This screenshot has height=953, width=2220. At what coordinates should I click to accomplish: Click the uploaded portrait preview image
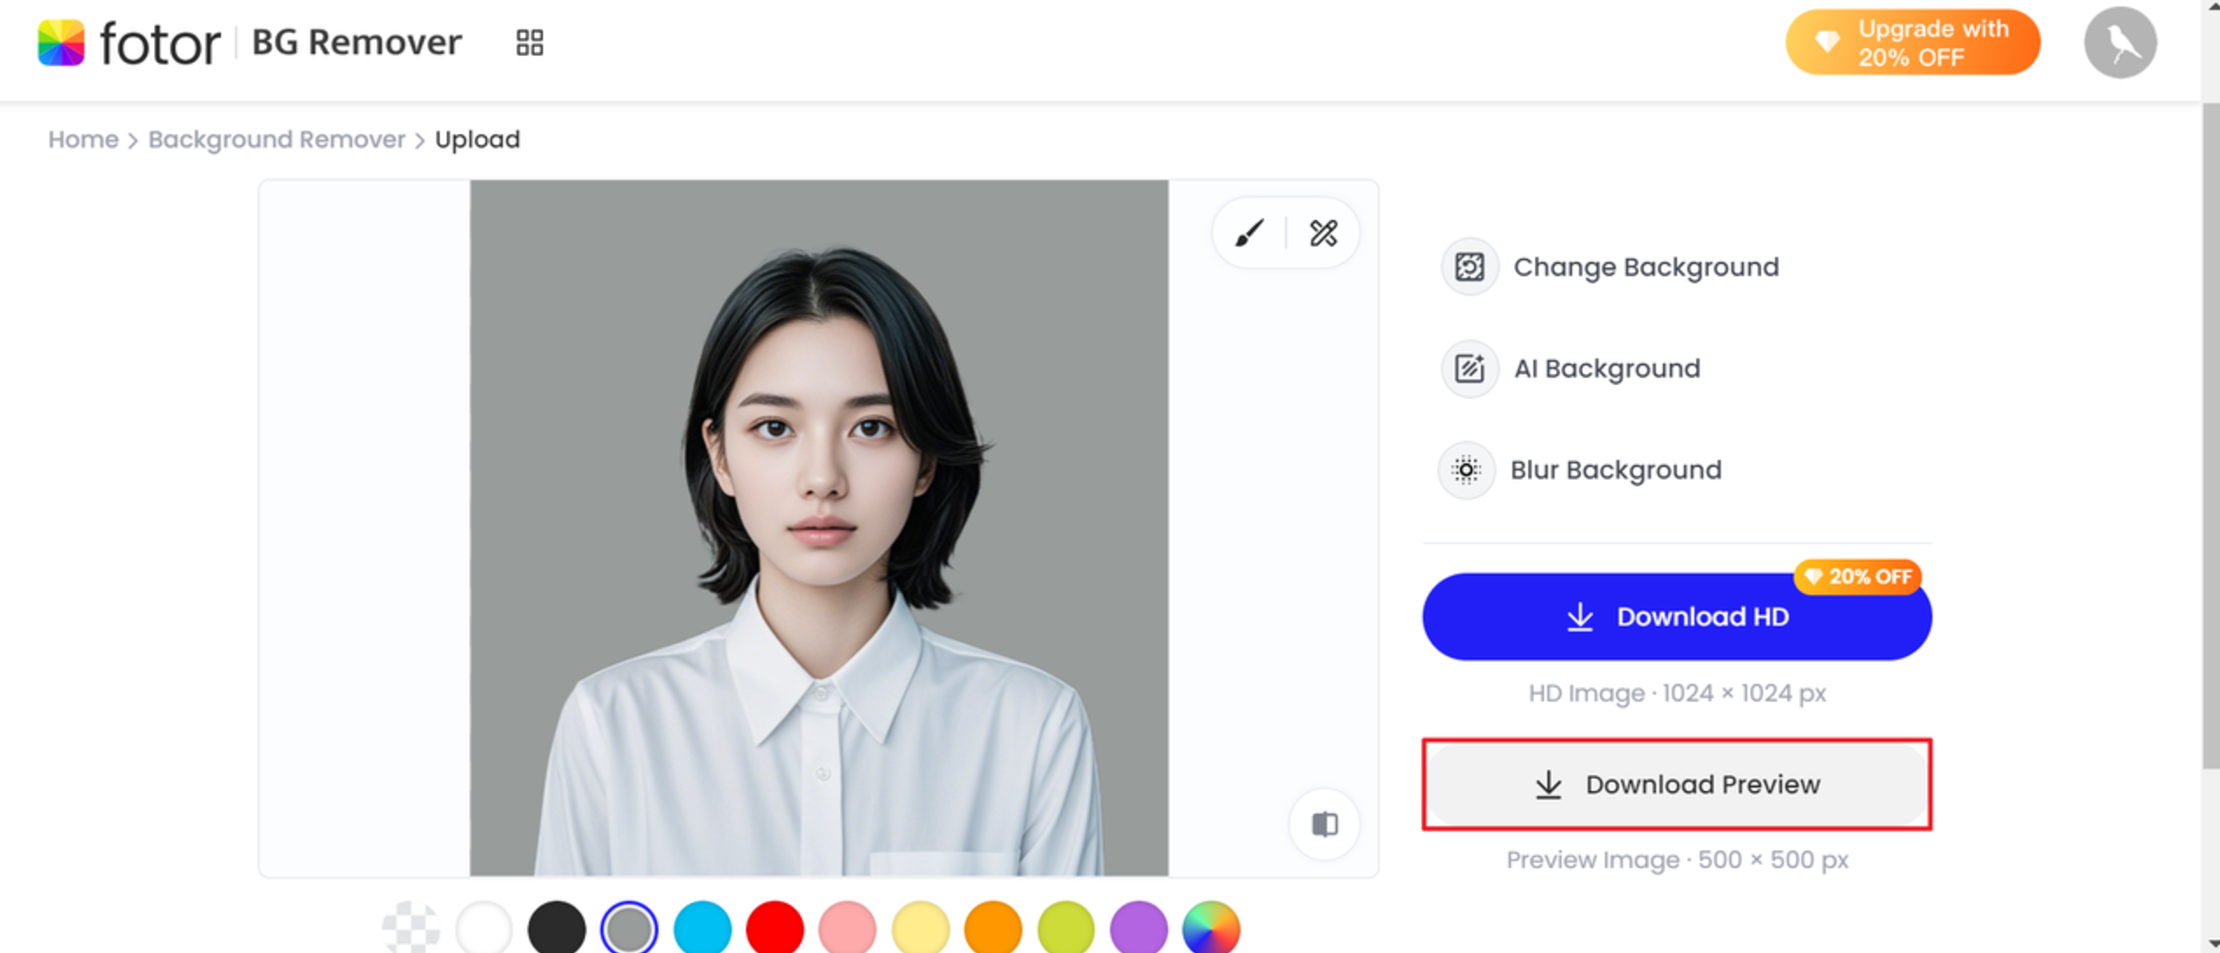tap(818, 520)
